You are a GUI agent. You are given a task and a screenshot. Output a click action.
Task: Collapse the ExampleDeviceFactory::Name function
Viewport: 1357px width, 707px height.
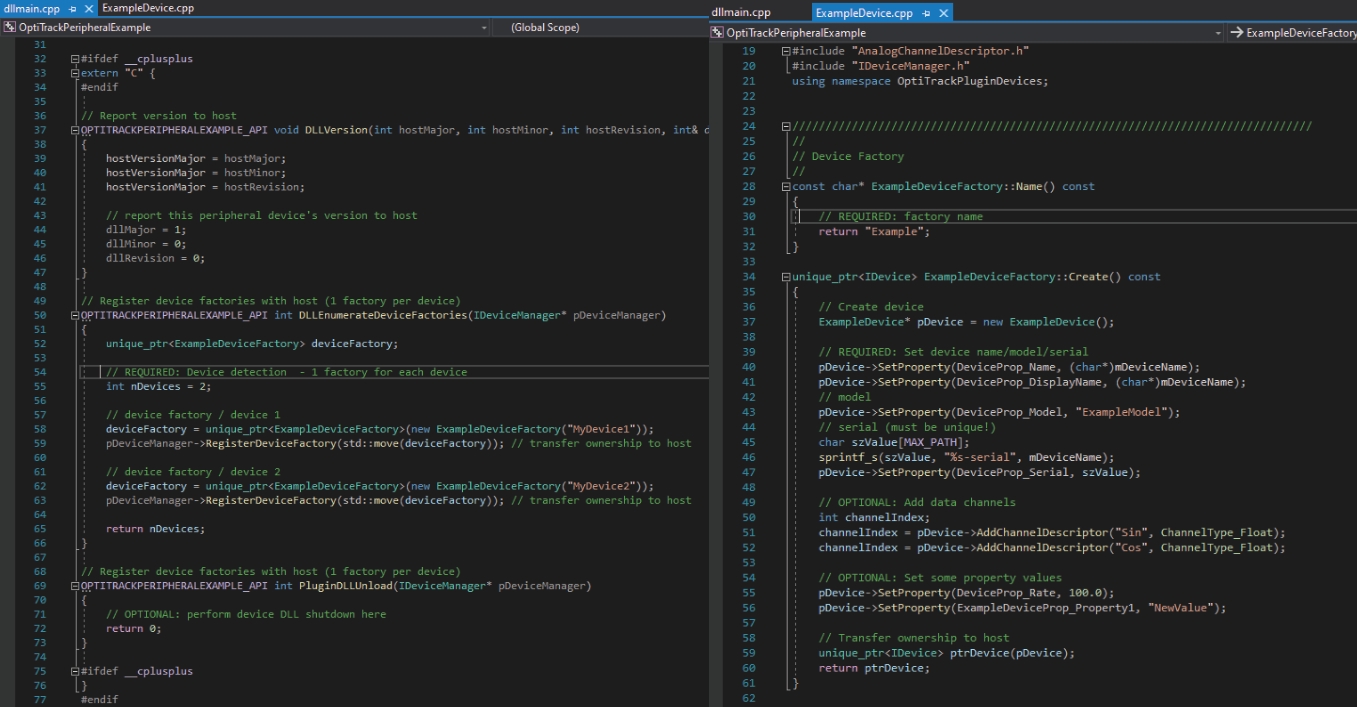[x=786, y=187]
